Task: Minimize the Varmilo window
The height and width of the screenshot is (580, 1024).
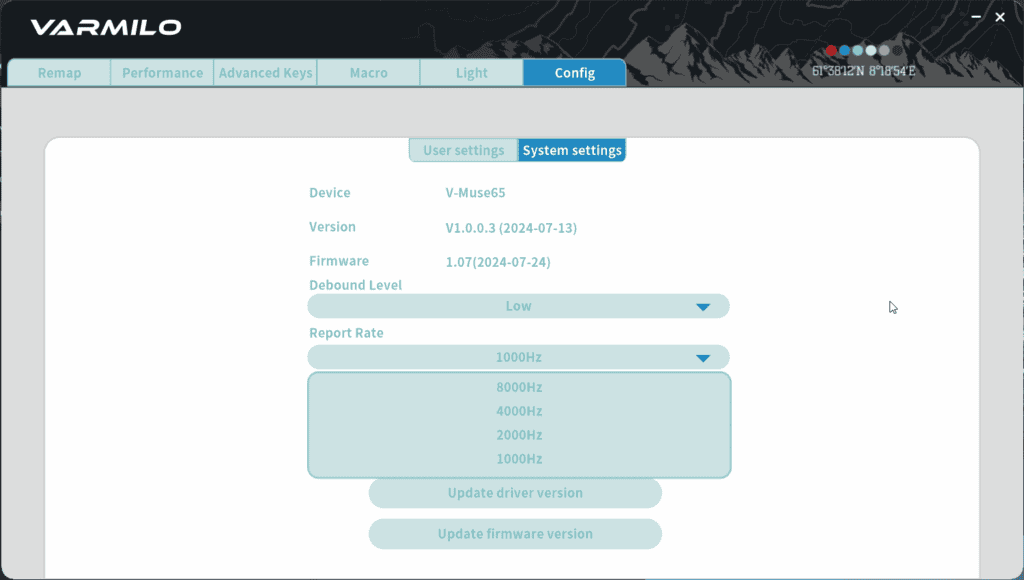Action: [976, 17]
